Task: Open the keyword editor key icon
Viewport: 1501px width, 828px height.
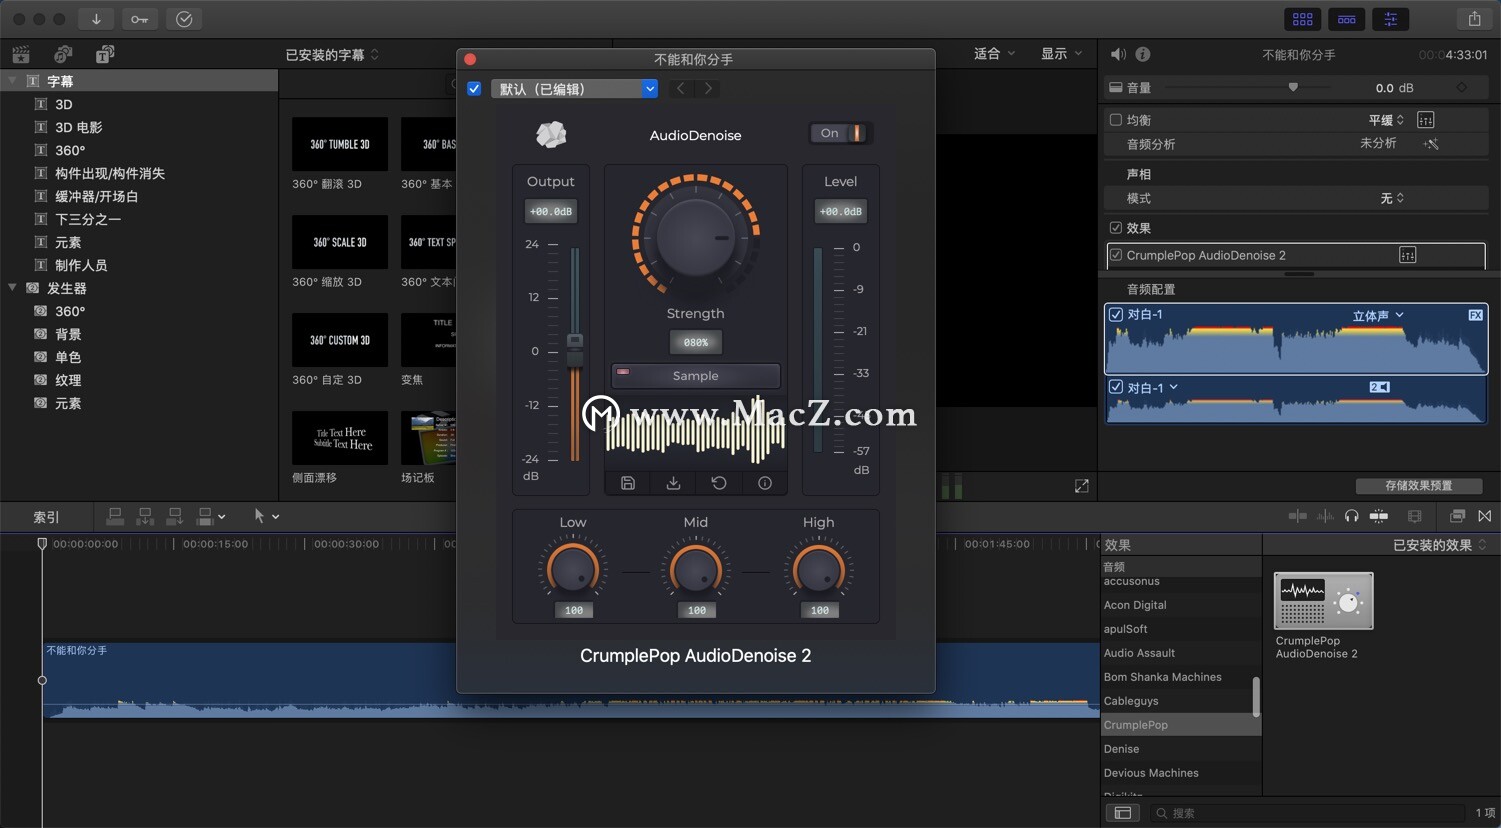Action: [x=139, y=19]
